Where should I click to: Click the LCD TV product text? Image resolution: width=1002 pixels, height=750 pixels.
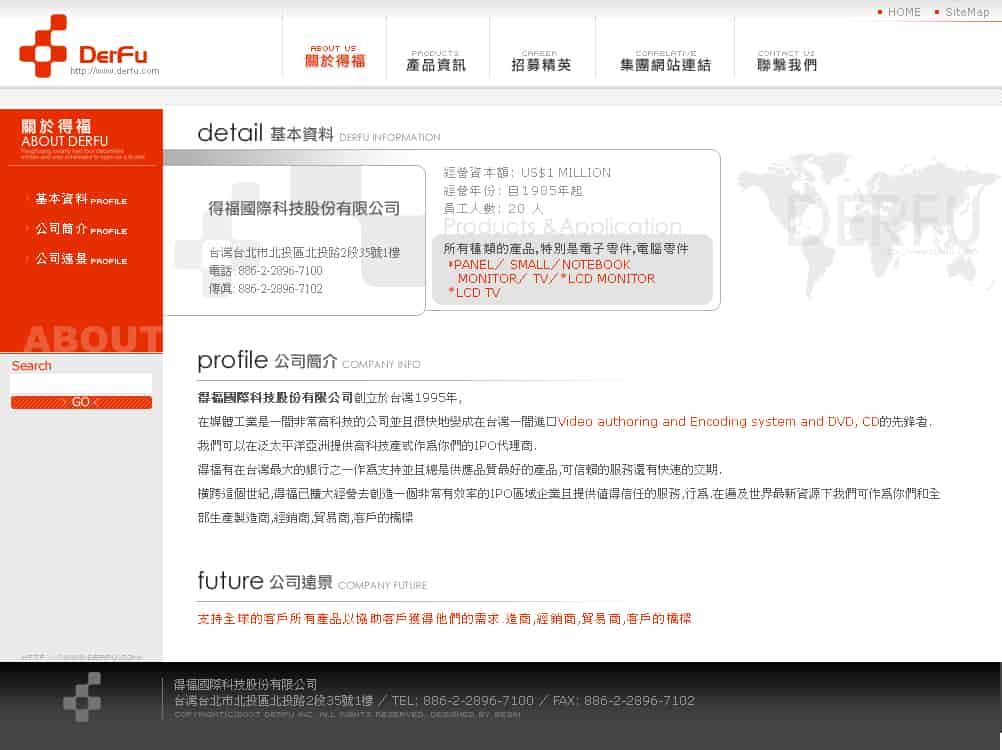[x=474, y=293]
